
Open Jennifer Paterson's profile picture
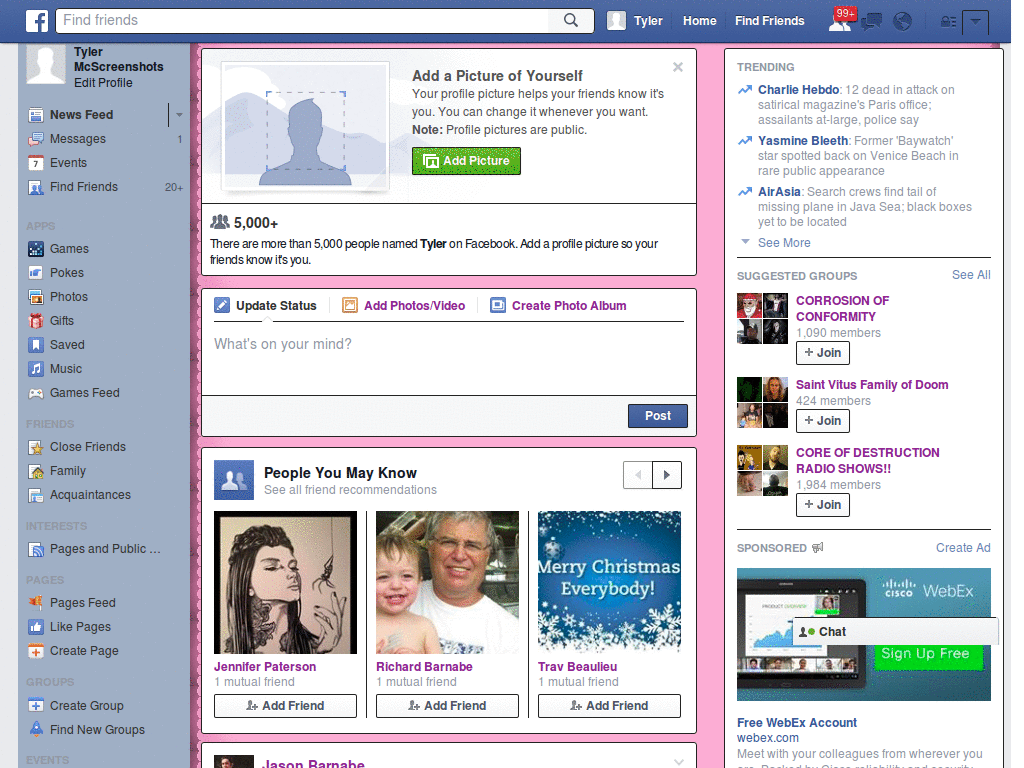click(x=285, y=583)
